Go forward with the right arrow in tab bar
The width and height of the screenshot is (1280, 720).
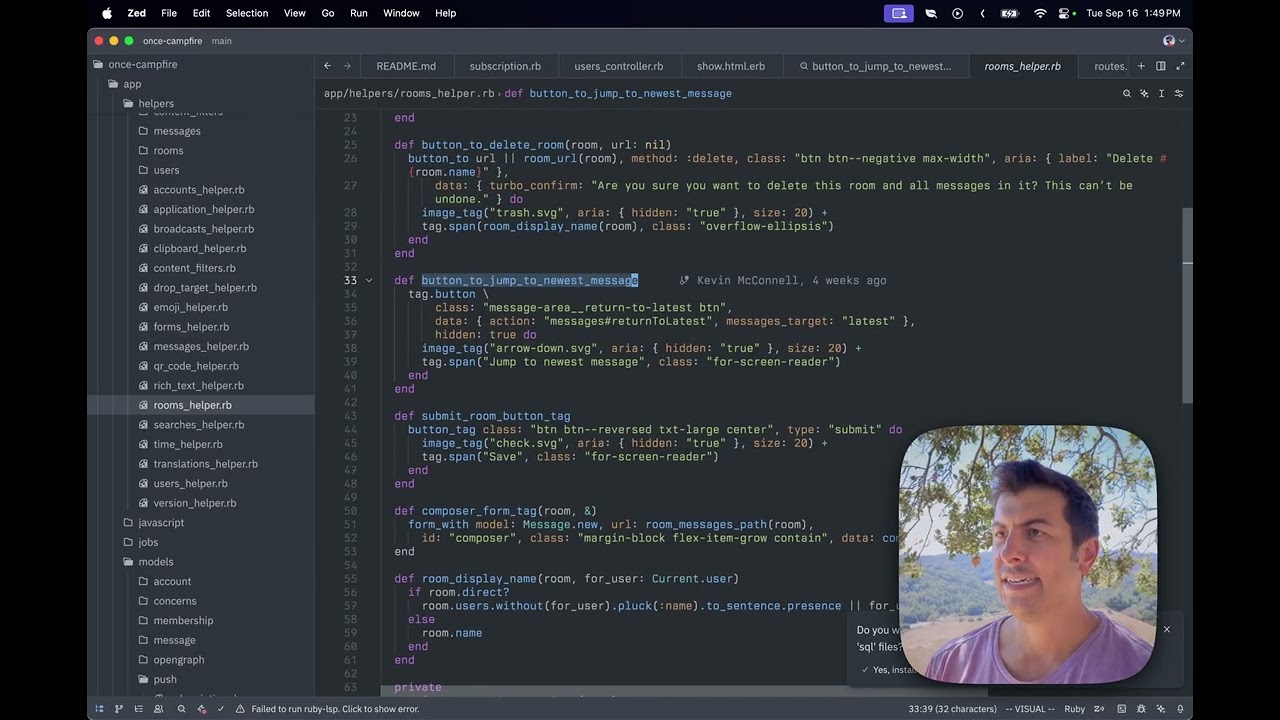(x=347, y=66)
